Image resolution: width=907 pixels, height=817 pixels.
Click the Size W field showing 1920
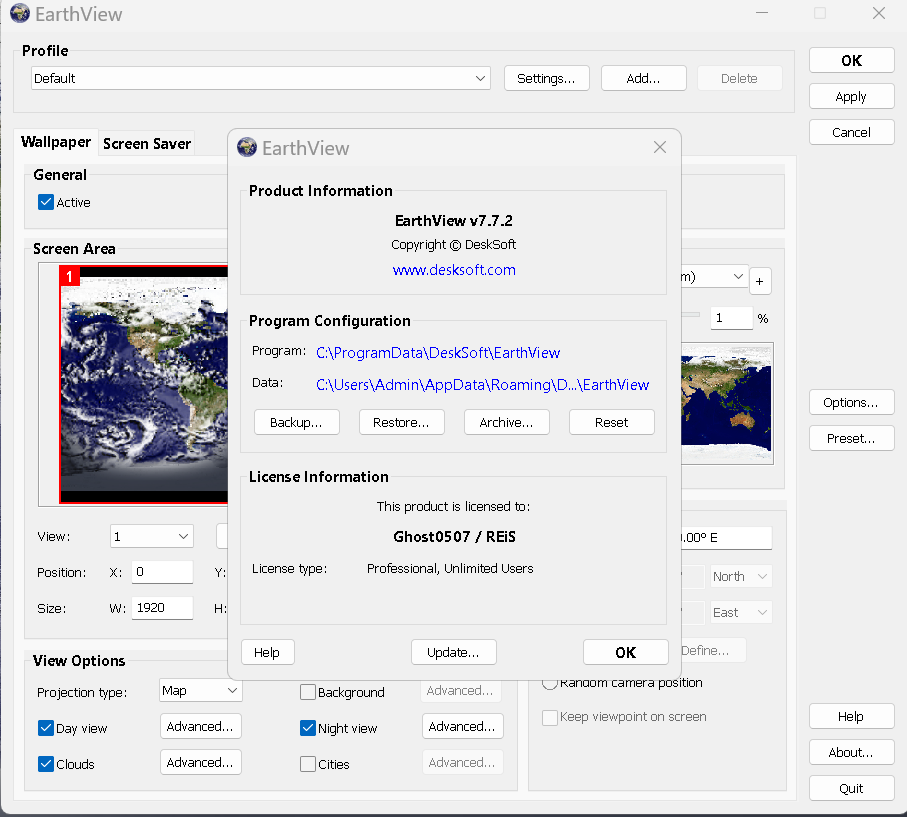pyautogui.click(x=163, y=608)
